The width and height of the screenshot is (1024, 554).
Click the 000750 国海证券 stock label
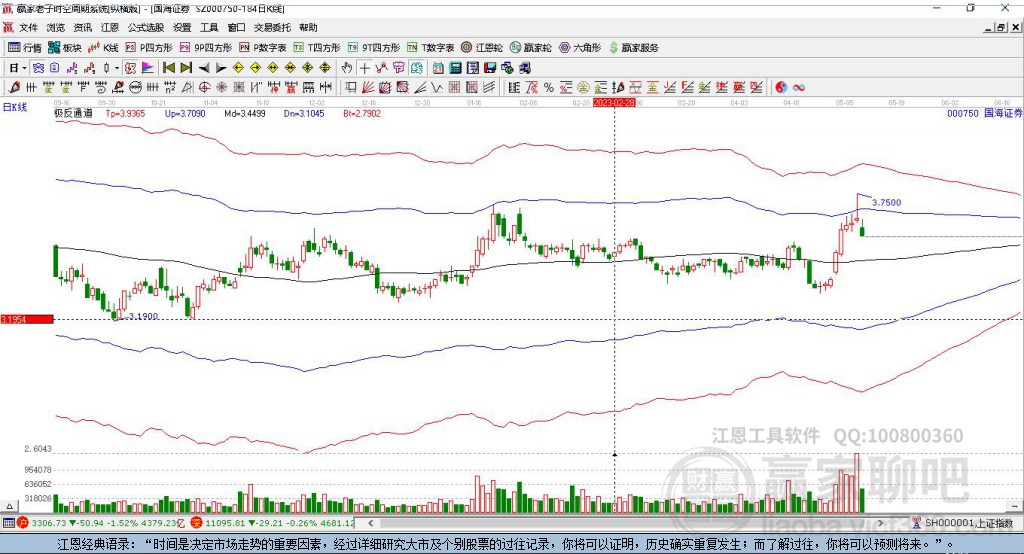(x=984, y=113)
